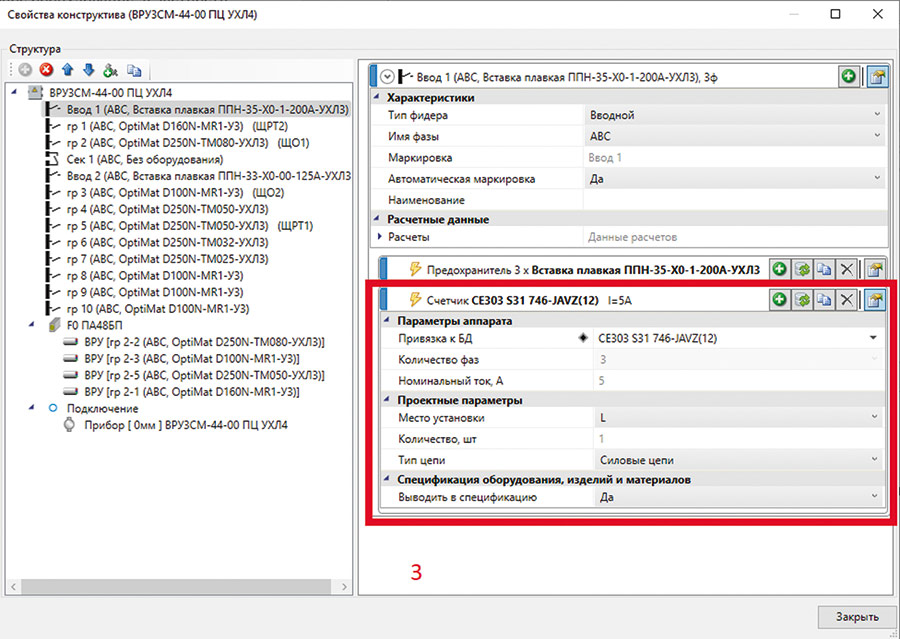Collapse the Ф0 ПА48БП tree node
Viewport: 900px width, 639px height.
(32, 325)
